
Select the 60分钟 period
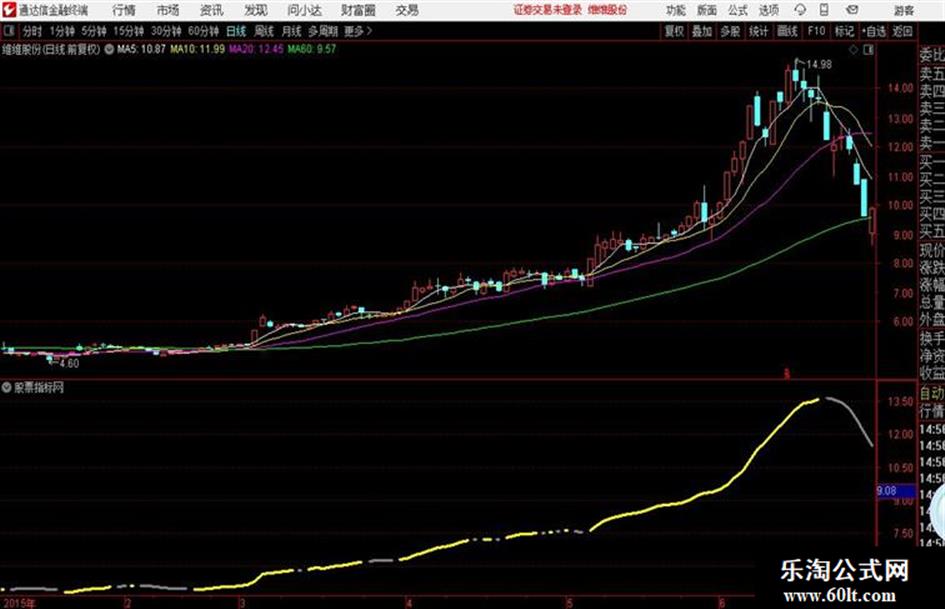click(204, 31)
